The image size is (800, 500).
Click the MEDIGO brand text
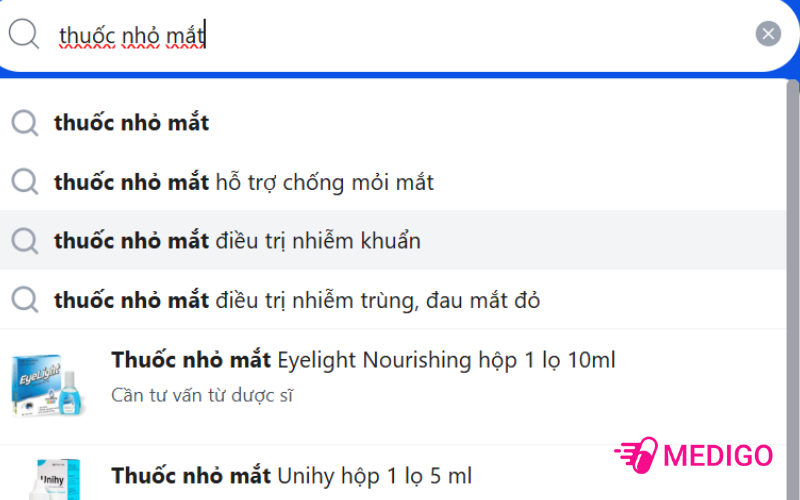(x=718, y=456)
